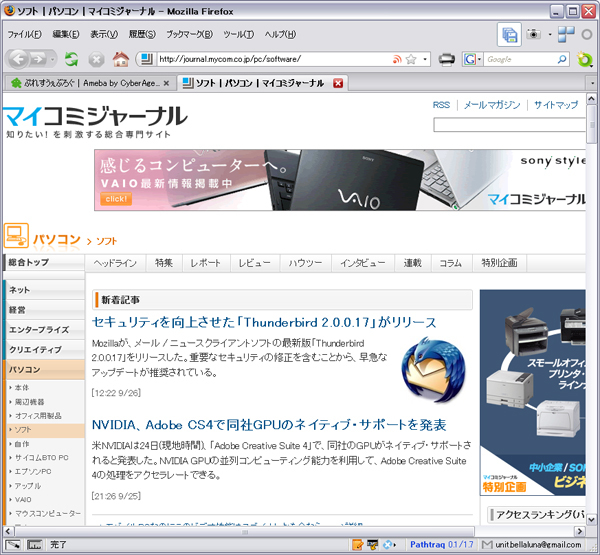Click the Google search input field
The height and width of the screenshot is (555, 600).
tap(519, 59)
